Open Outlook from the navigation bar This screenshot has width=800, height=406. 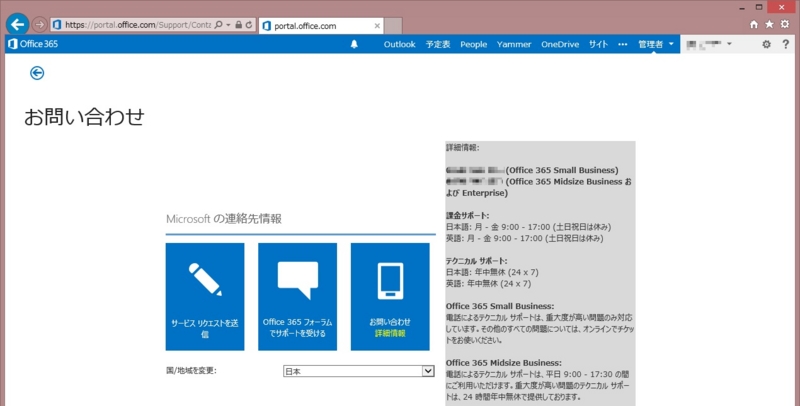399,44
